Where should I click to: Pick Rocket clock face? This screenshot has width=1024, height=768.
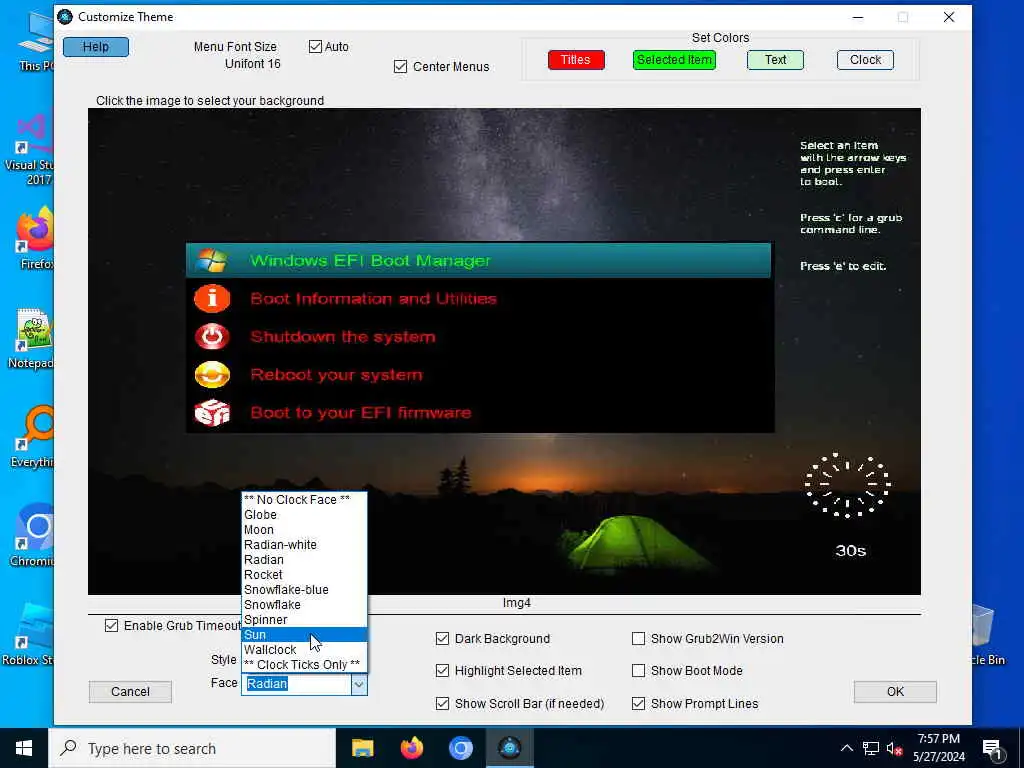pos(304,575)
